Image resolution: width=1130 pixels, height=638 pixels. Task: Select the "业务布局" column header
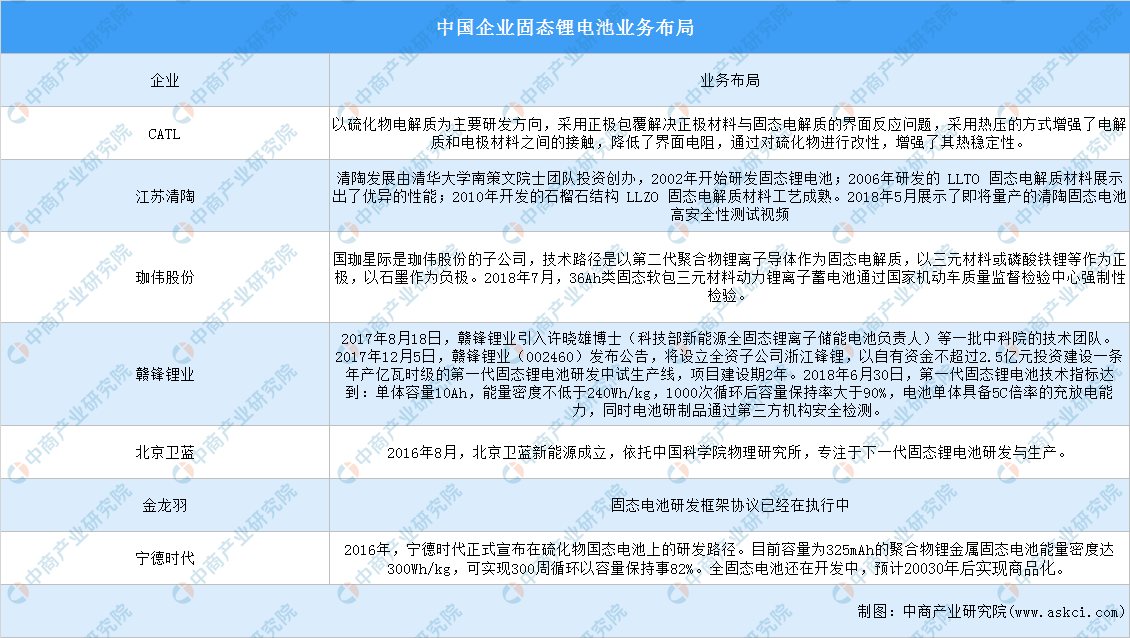[x=729, y=81]
